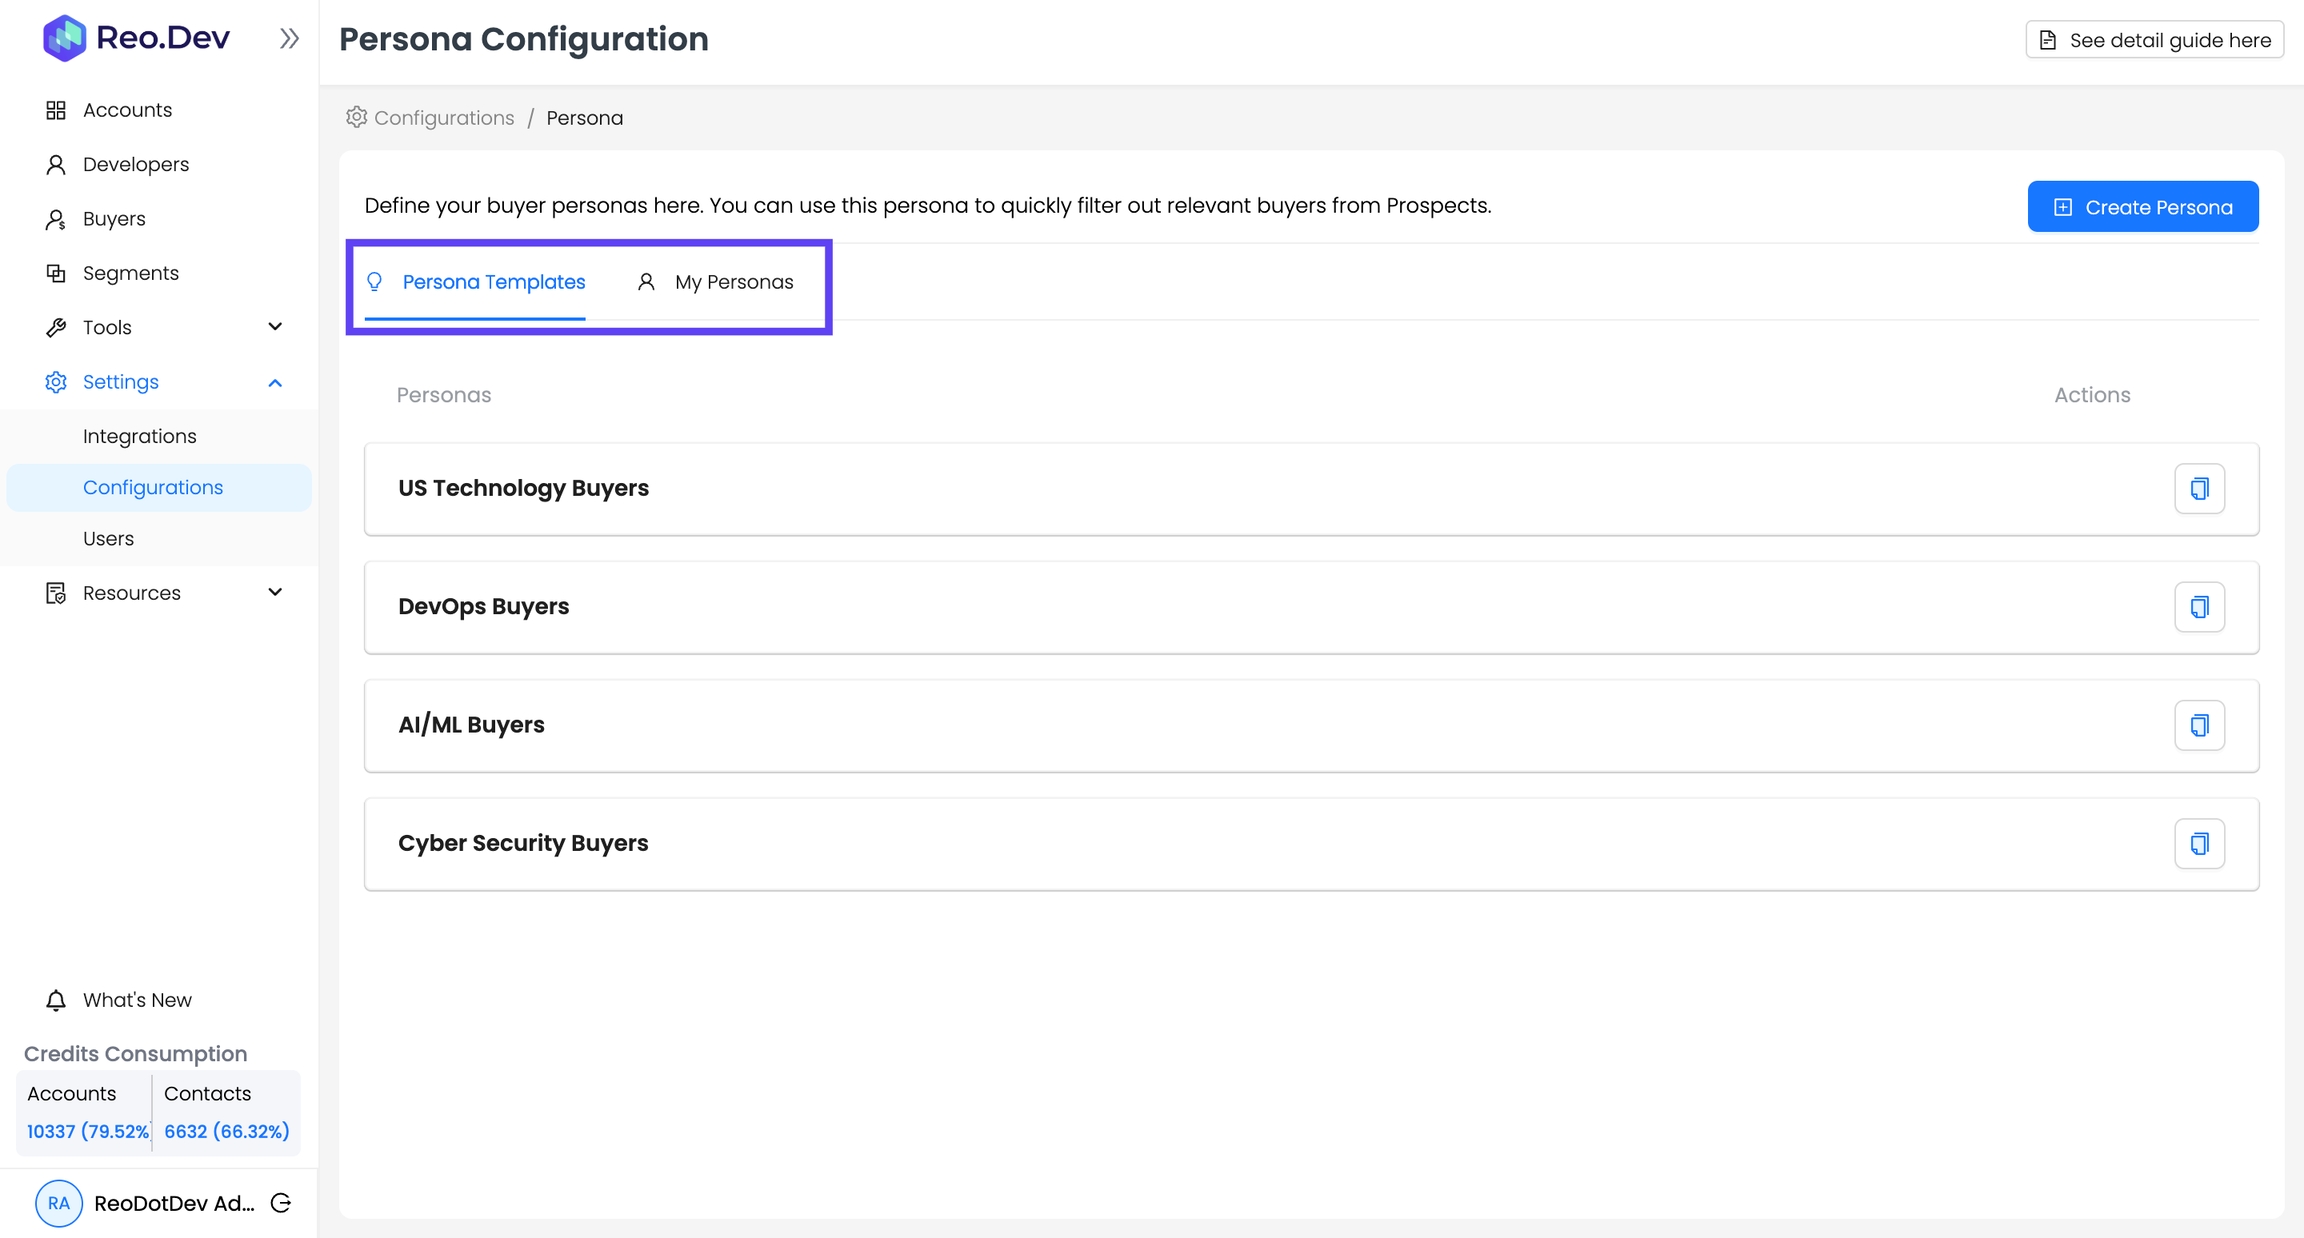Expand the Tools menu chevron
Viewport: 2304px width, 1238px height.
pos(275,327)
